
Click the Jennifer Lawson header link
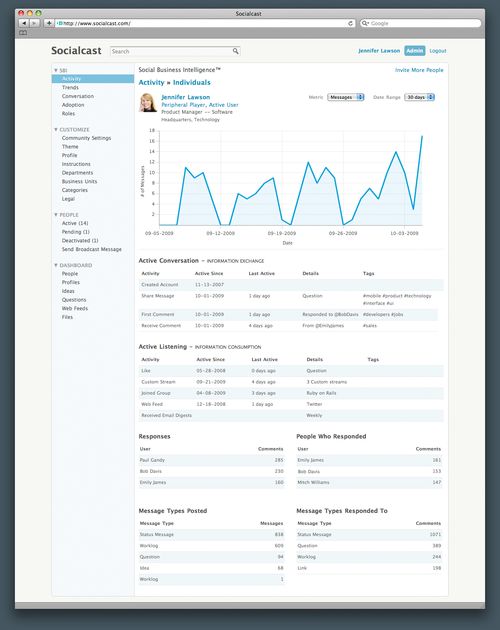click(379, 51)
